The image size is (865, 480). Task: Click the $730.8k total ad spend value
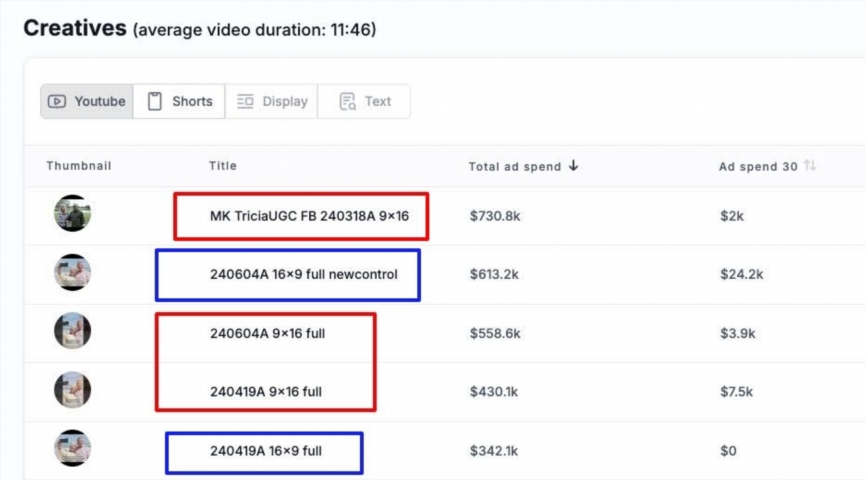(496, 216)
